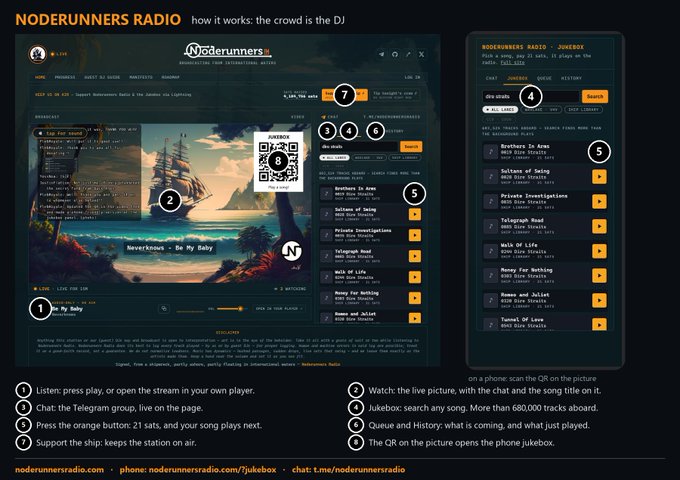Play Telegraph Road in the desktop jukebox
The width and height of the screenshot is (680, 480).
pyautogui.click(x=415, y=256)
